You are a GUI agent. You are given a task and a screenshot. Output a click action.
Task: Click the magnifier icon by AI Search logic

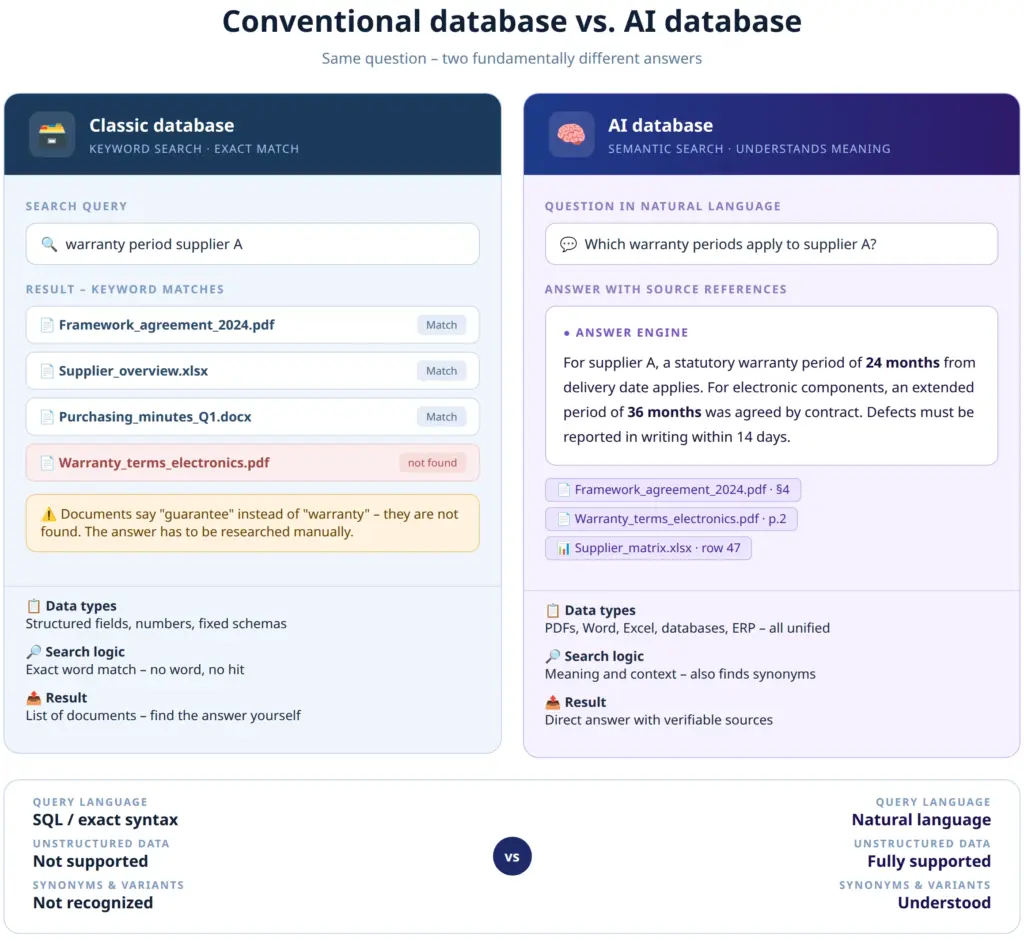coord(553,657)
